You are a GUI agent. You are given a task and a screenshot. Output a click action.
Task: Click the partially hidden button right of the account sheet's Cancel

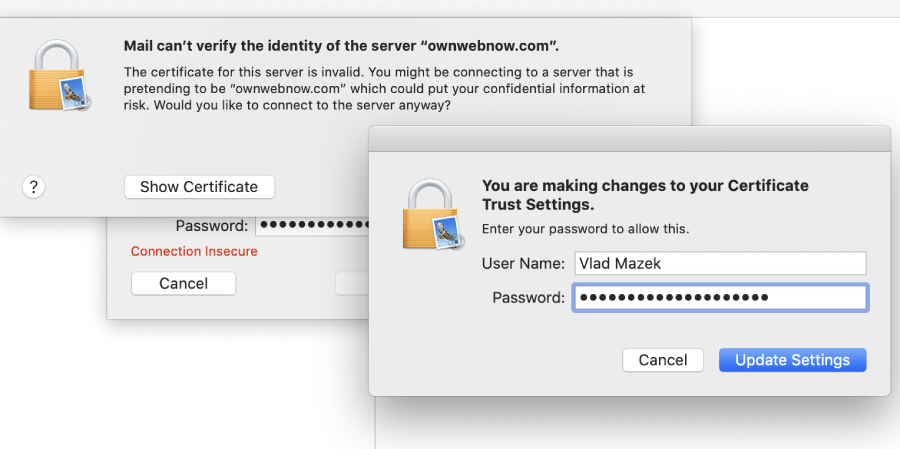(352, 284)
